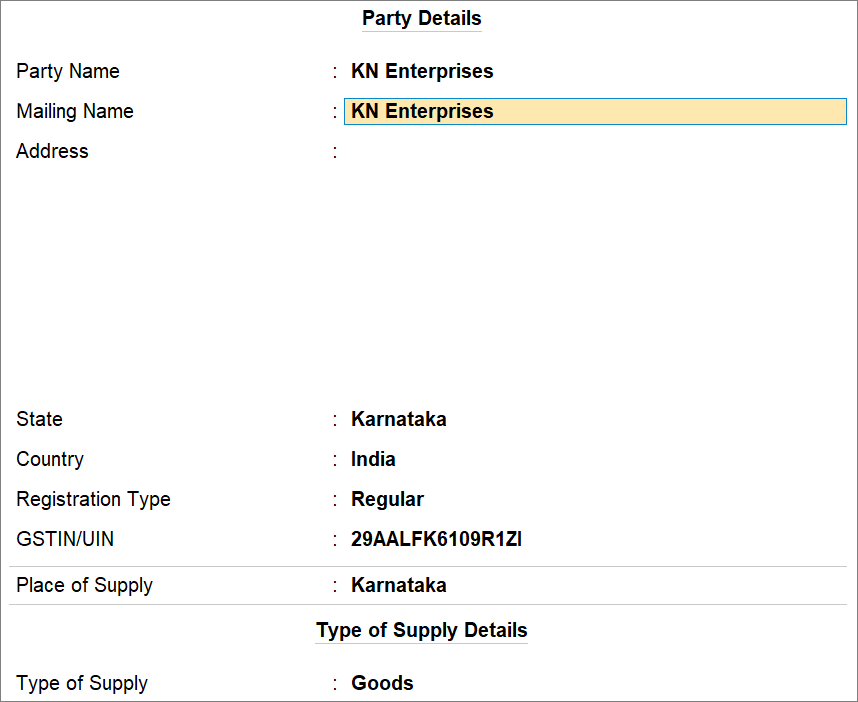
Task: Click the State label
Action: [39, 419]
